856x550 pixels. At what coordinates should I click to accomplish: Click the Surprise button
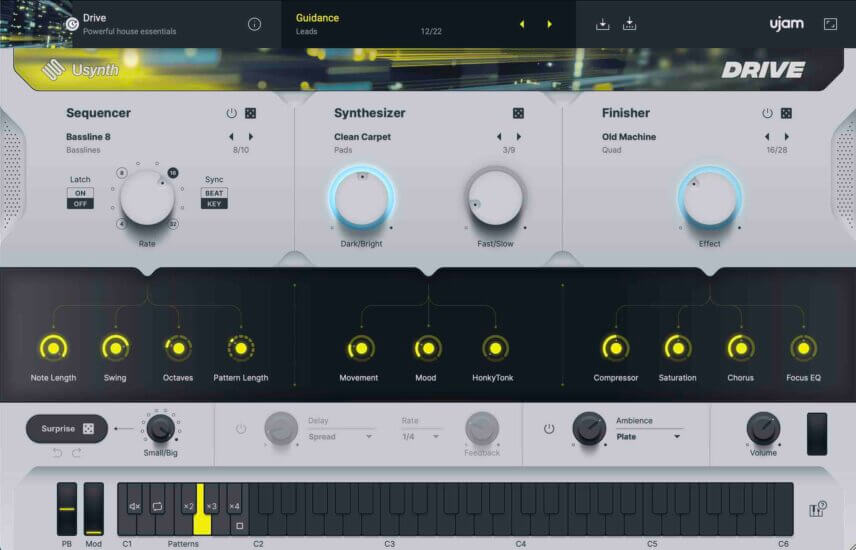coord(67,429)
